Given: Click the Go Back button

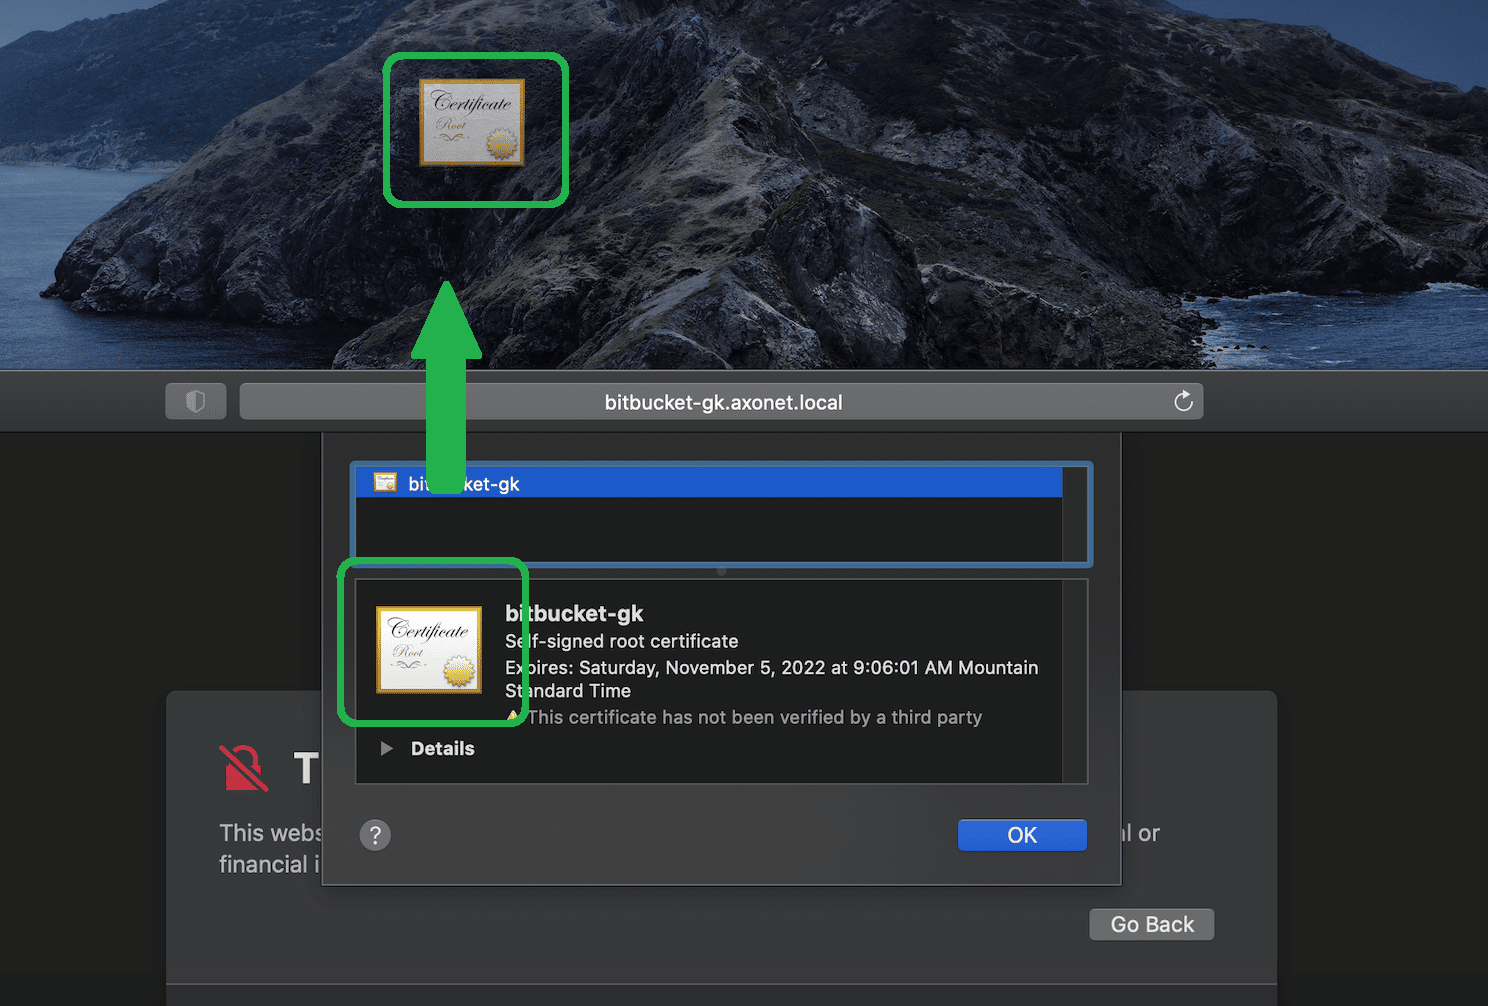Looking at the screenshot, I should pyautogui.click(x=1151, y=924).
